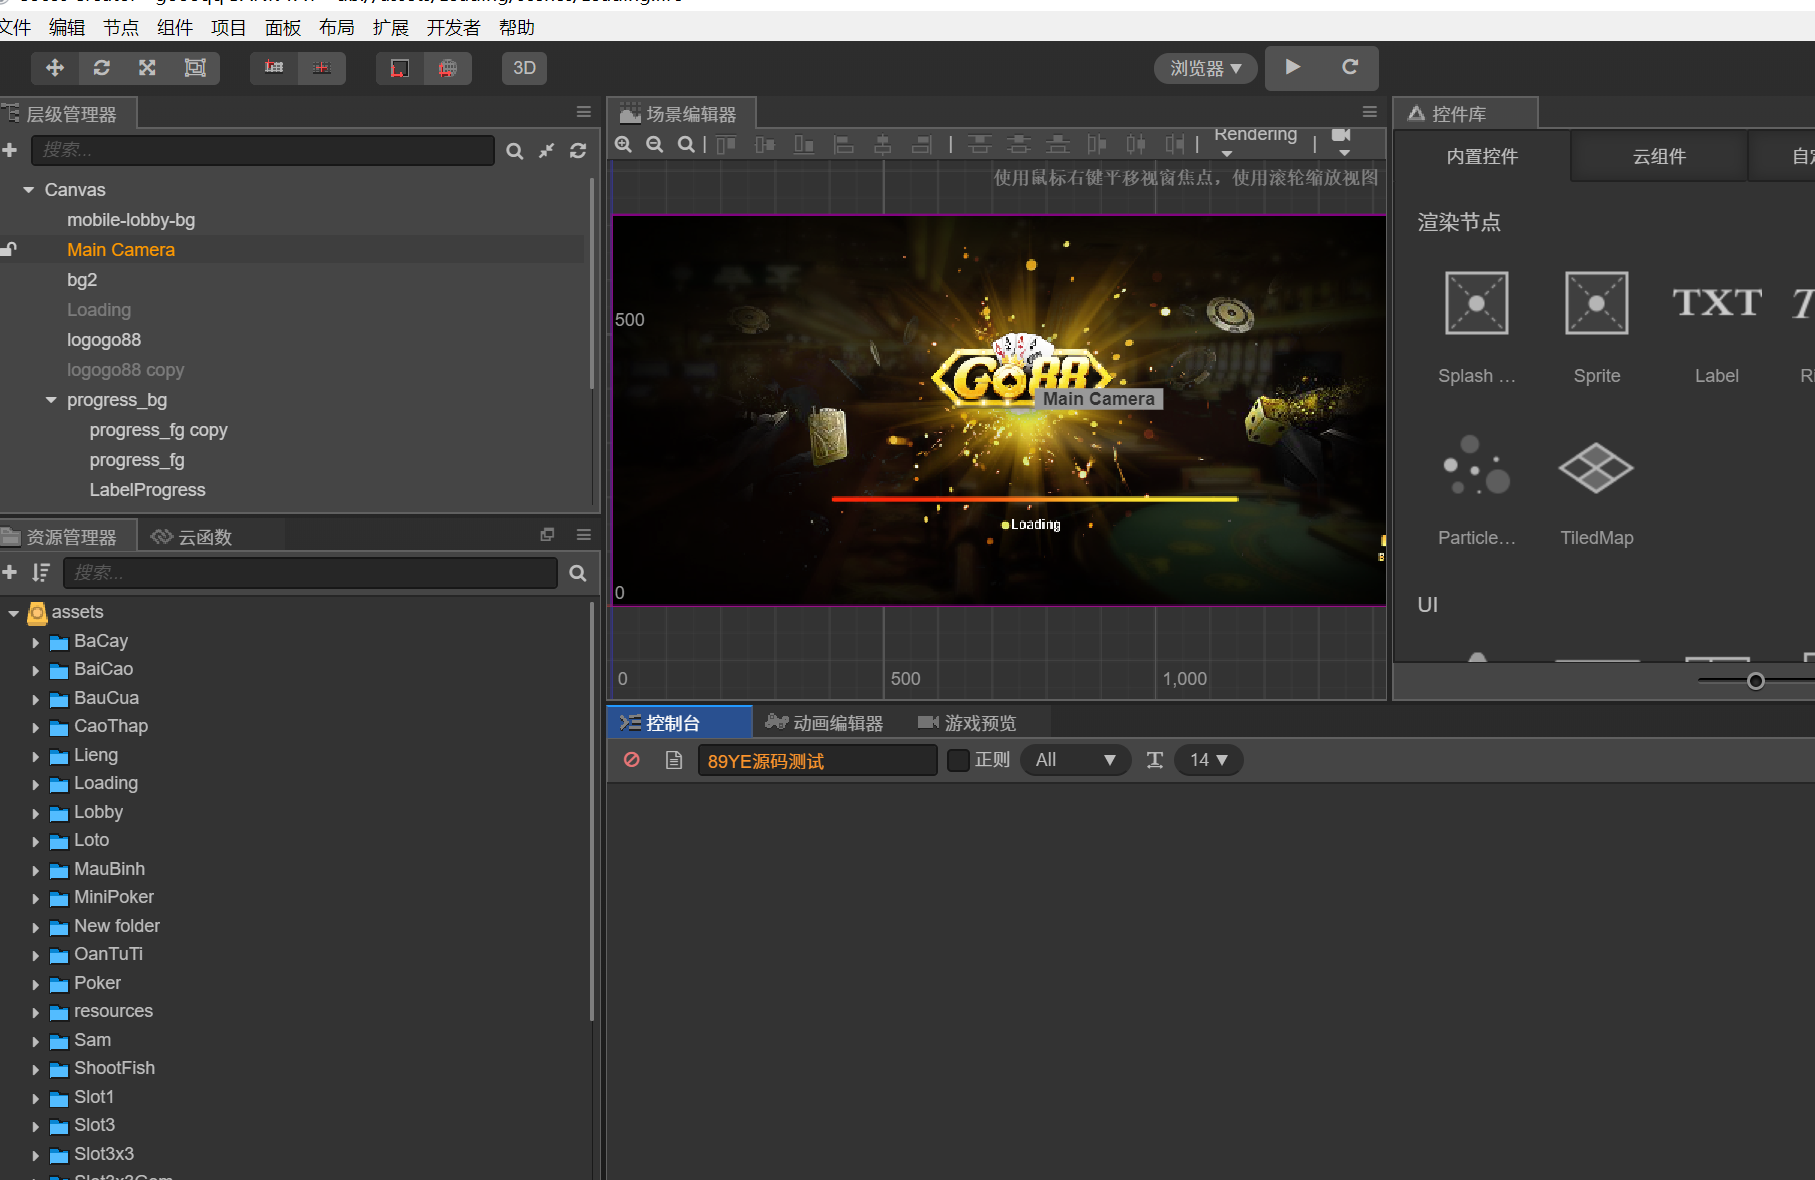Open the 内置控件 tab

tap(1482, 157)
